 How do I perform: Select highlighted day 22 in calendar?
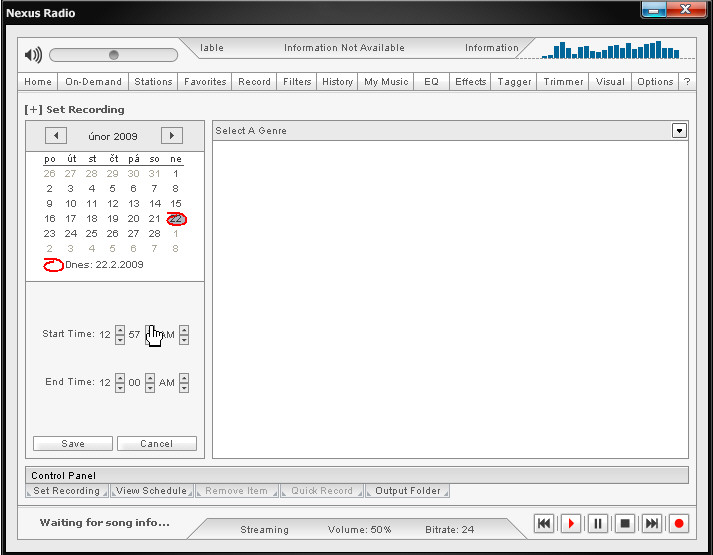click(x=176, y=219)
